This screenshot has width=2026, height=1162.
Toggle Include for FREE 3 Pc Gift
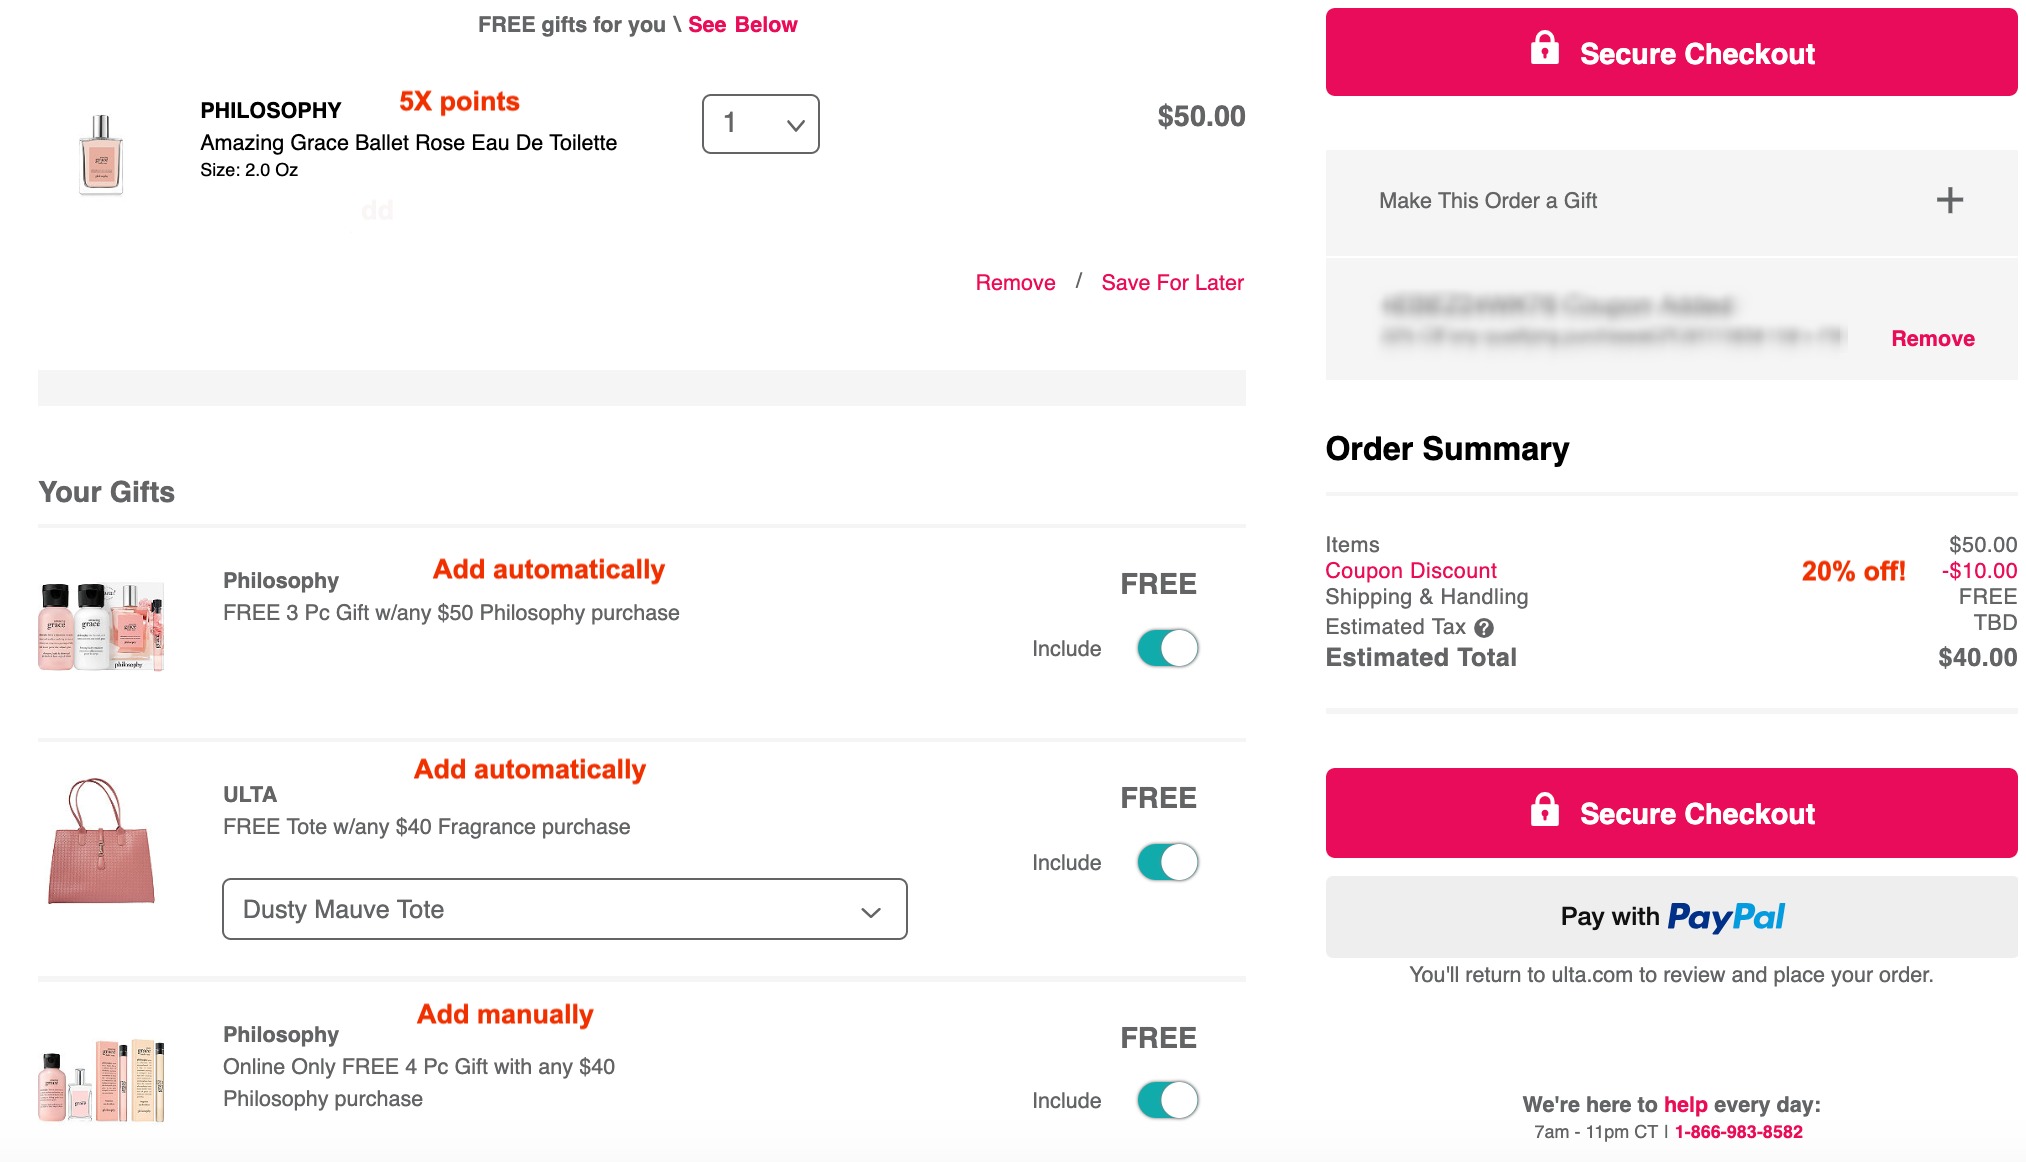pyautogui.click(x=1167, y=648)
